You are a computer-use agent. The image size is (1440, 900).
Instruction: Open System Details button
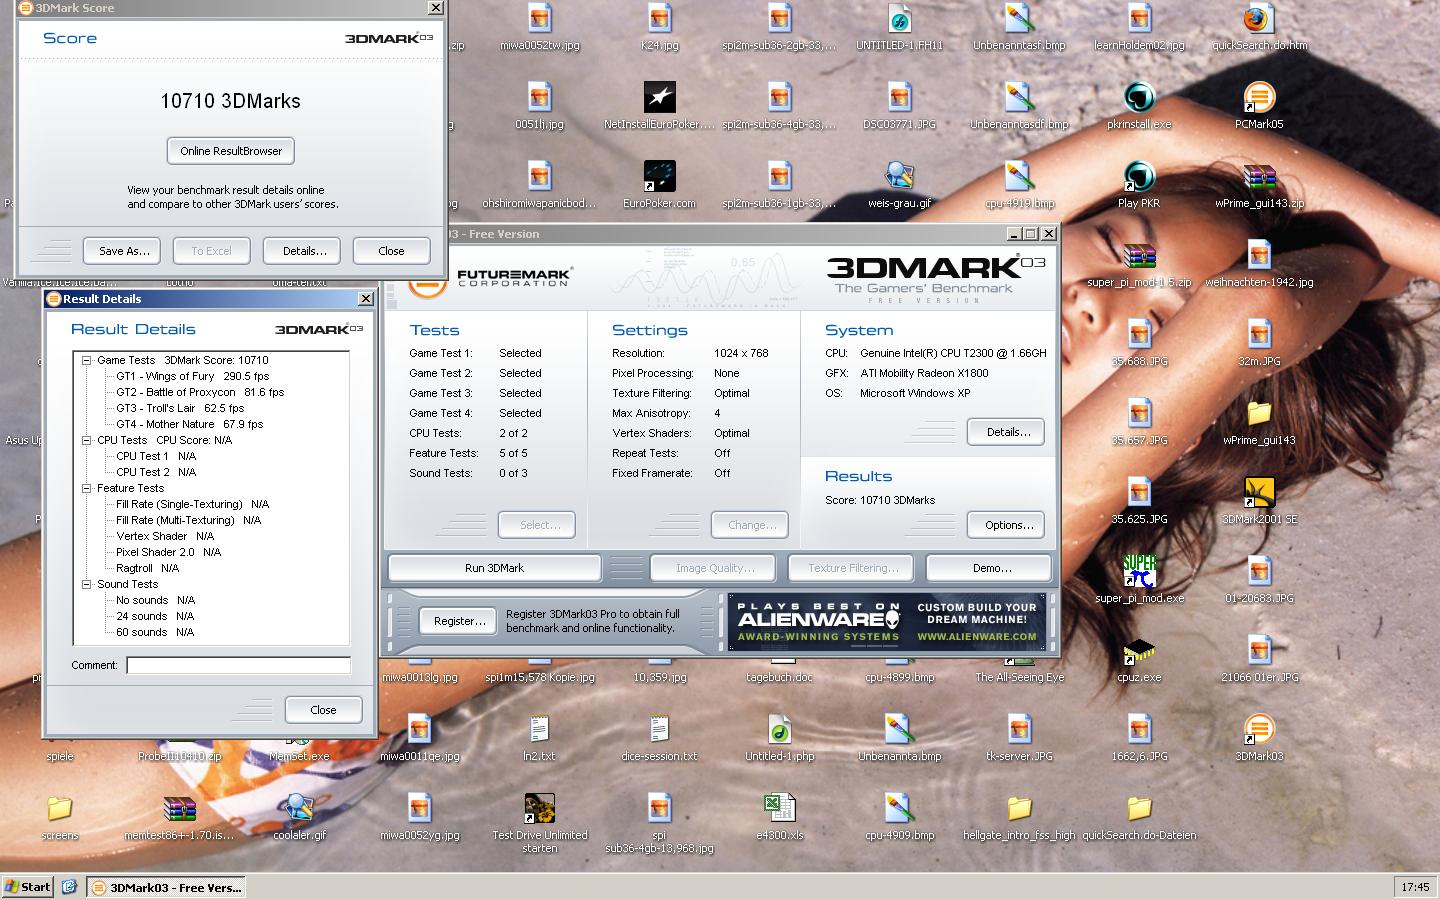1006,432
